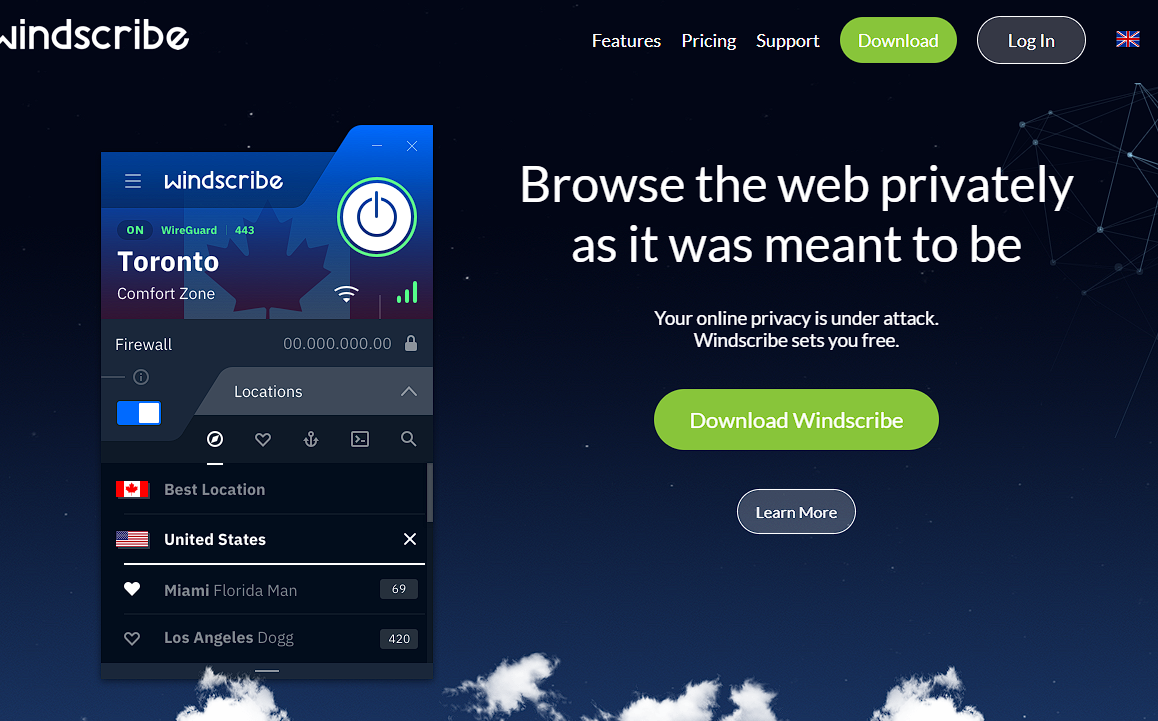The width and height of the screenshot is (1158, 721).
Task: Select the static IP anchor tab
Action: (x=311, y=440)
